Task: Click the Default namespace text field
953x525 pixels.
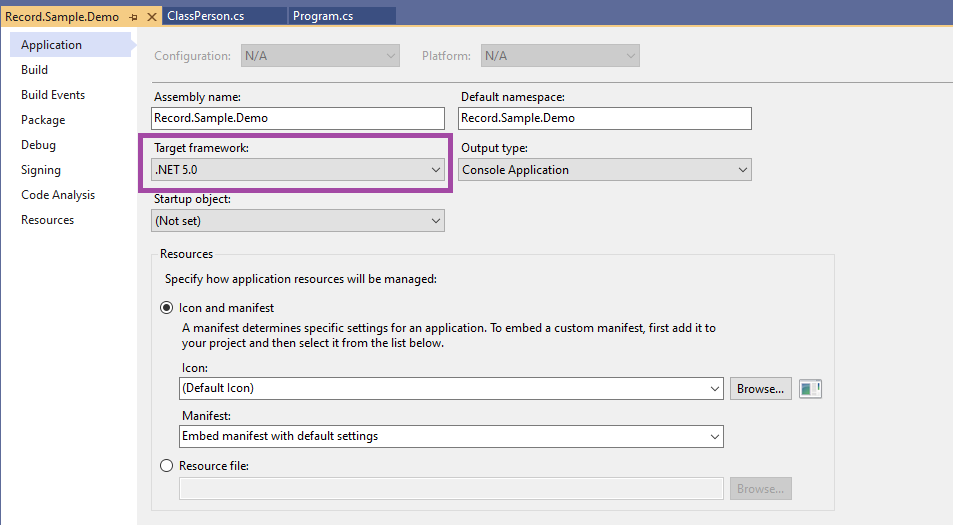Action: pos(604,118)
